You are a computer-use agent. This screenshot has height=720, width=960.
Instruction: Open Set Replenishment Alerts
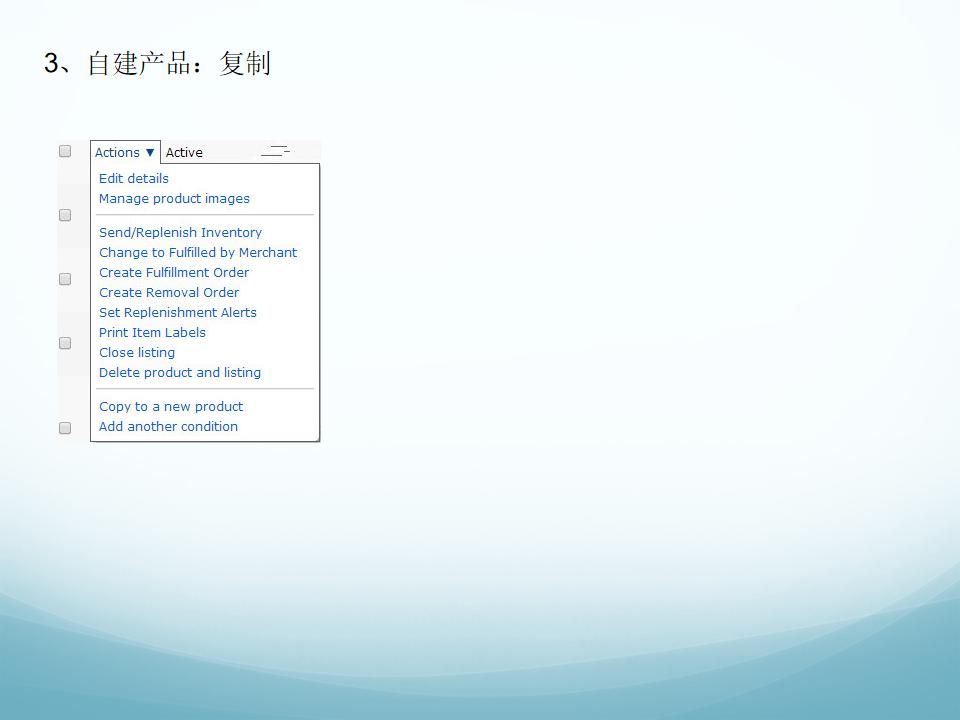pos(178,312)
